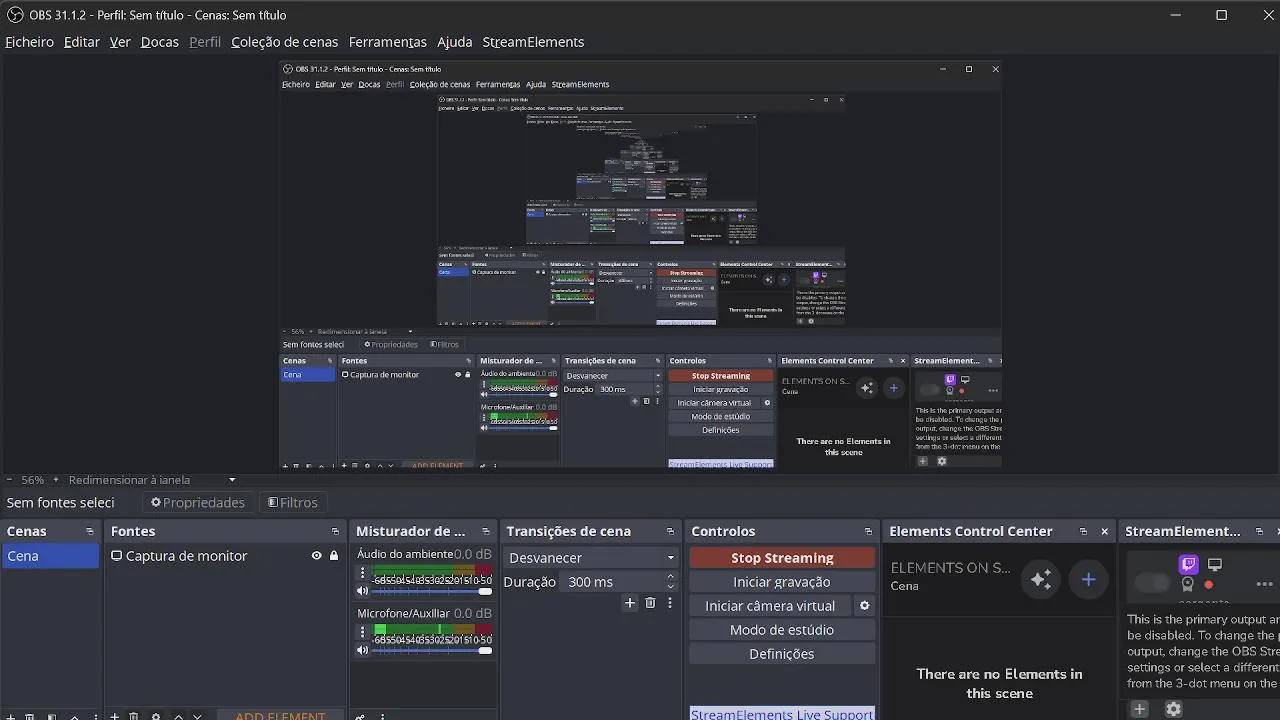Open the Ferramentas menu
This screenshot has height=720, width=1280.
[x=388, y=42]
